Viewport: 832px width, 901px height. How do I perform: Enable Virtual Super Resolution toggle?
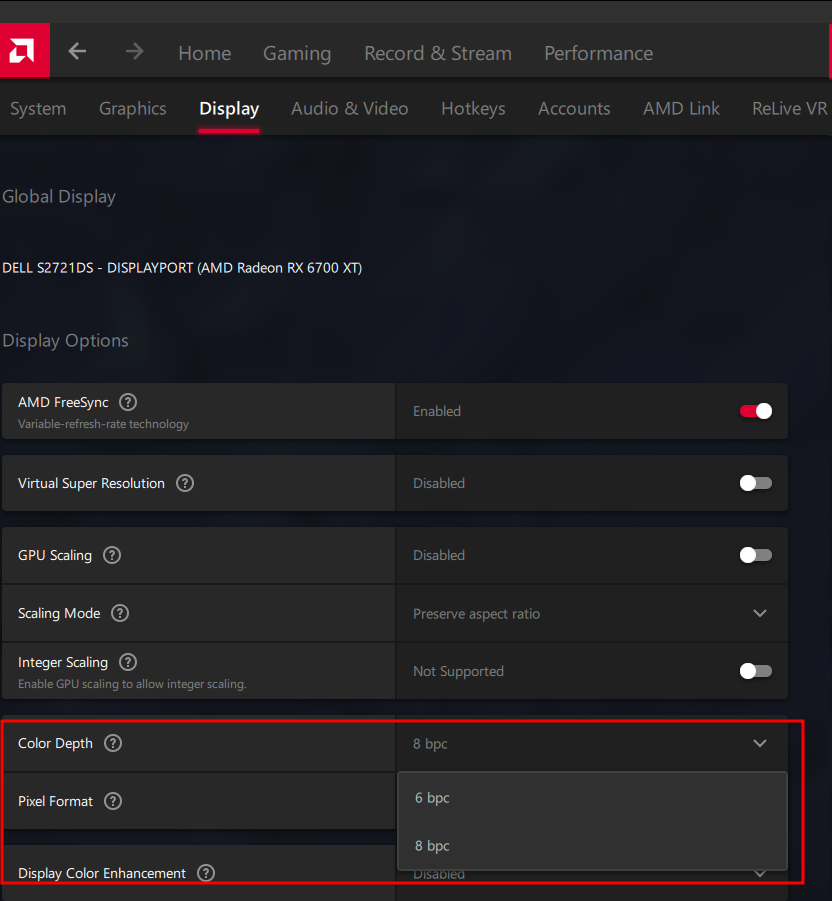pyautogui.click(x=756, y=483)
